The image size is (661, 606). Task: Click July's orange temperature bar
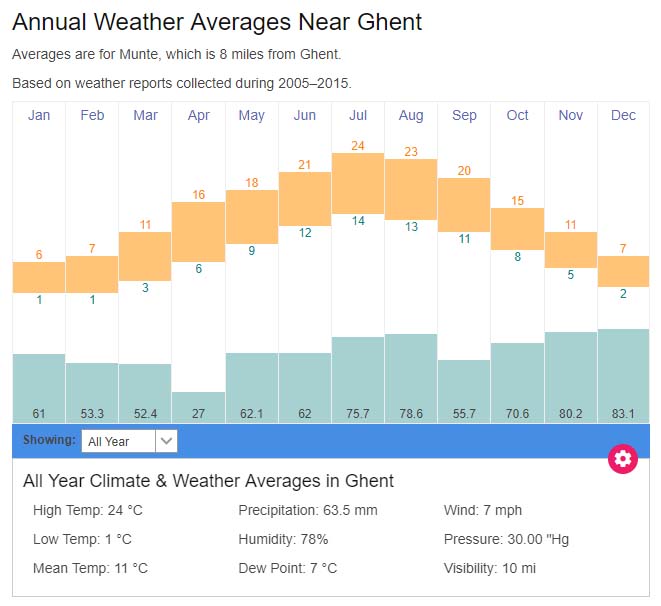point(358,183)
